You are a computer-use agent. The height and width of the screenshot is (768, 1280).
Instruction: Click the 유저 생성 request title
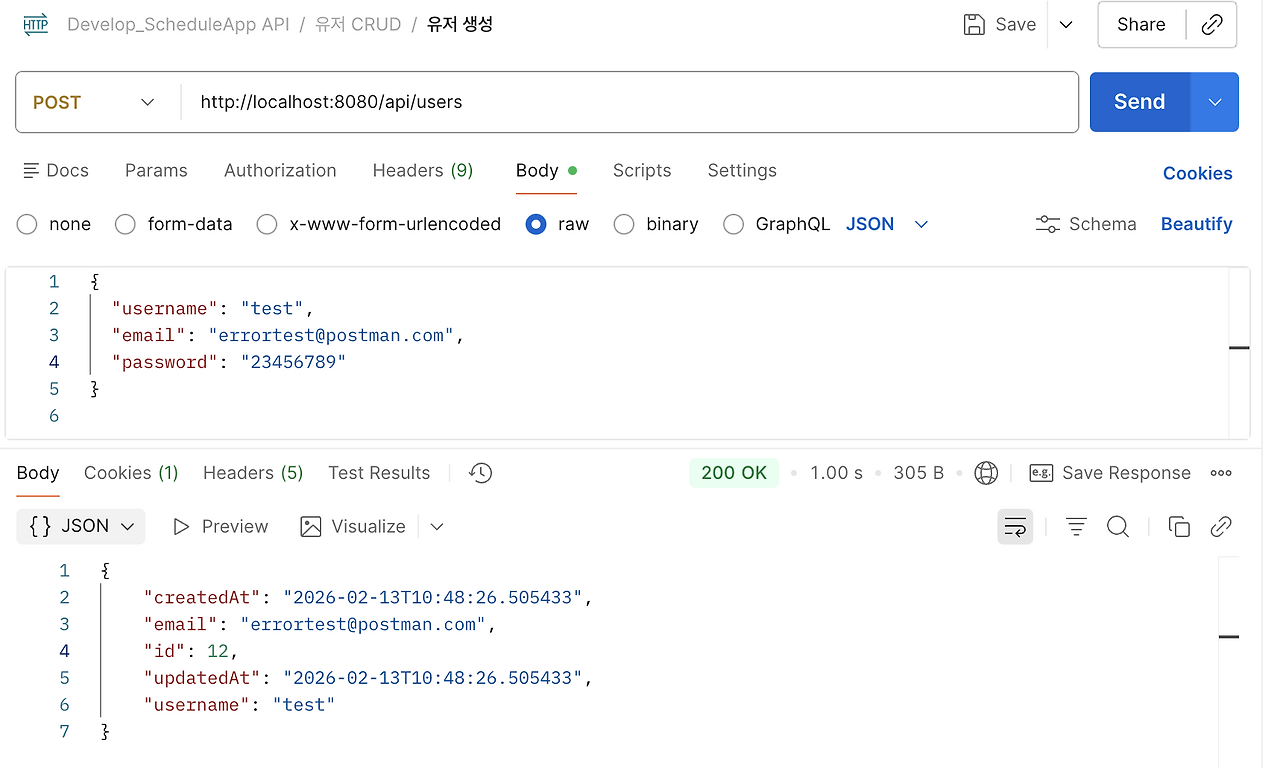pyautogui.click(x=460, y=24)
